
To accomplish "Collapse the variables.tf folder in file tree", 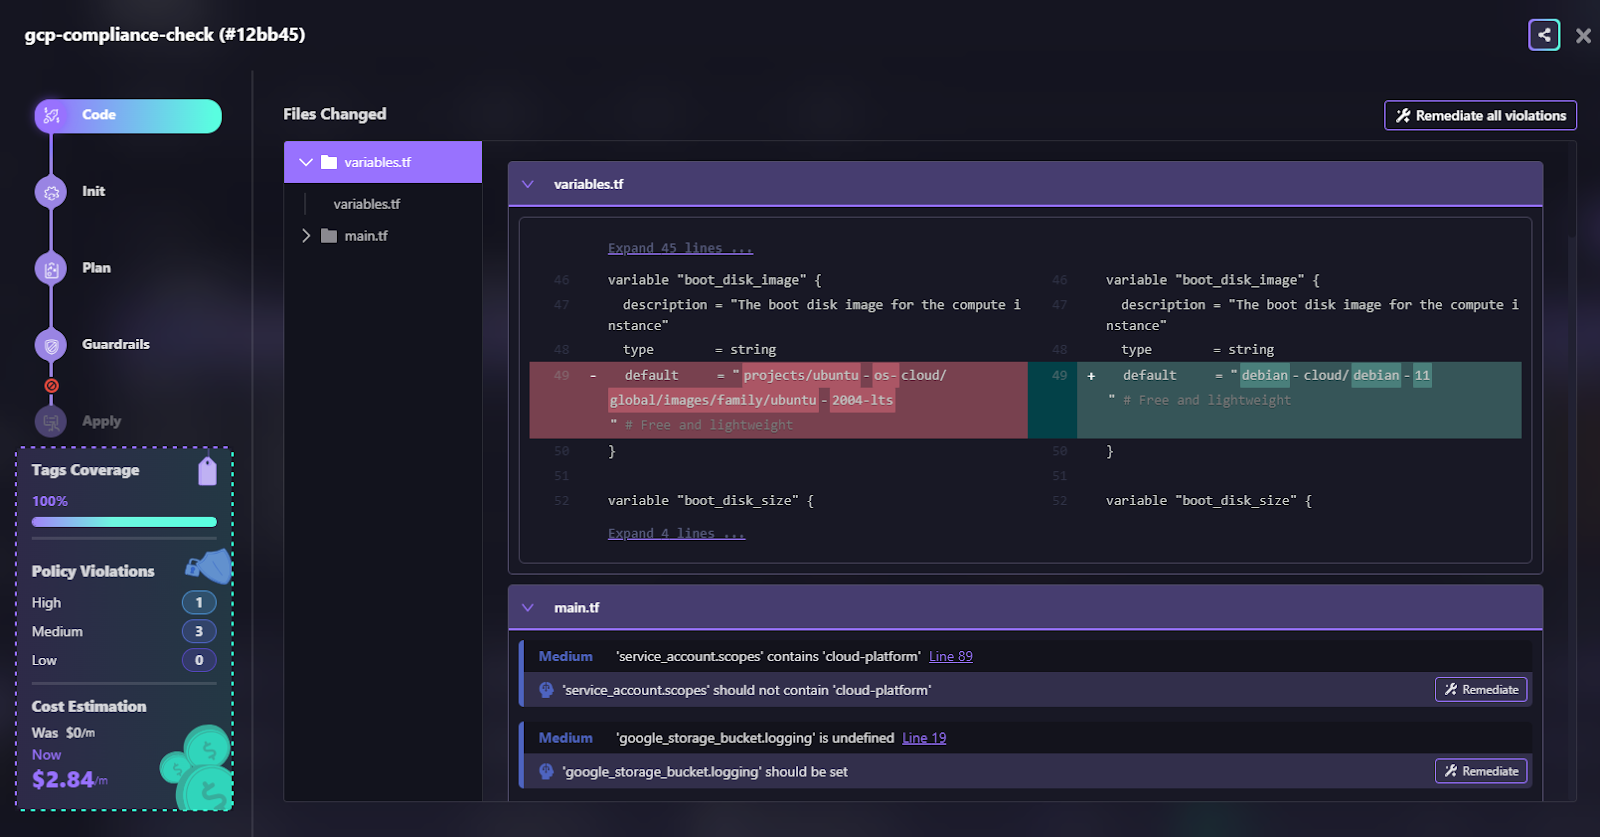I will 306,162.
